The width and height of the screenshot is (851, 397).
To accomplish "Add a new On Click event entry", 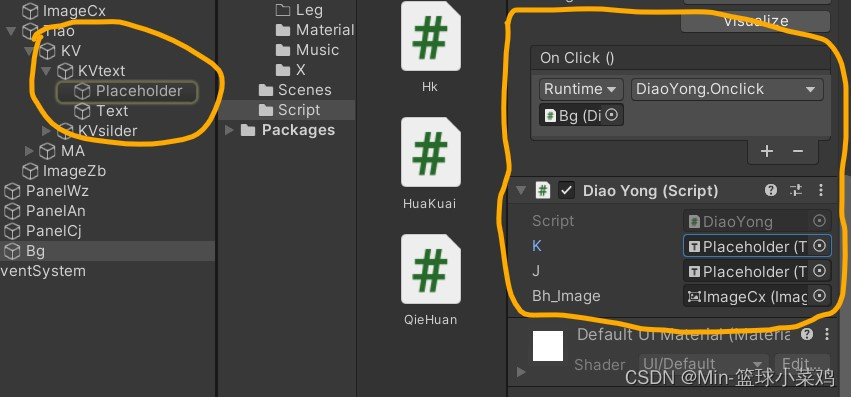I will click(x=766, y=151).
